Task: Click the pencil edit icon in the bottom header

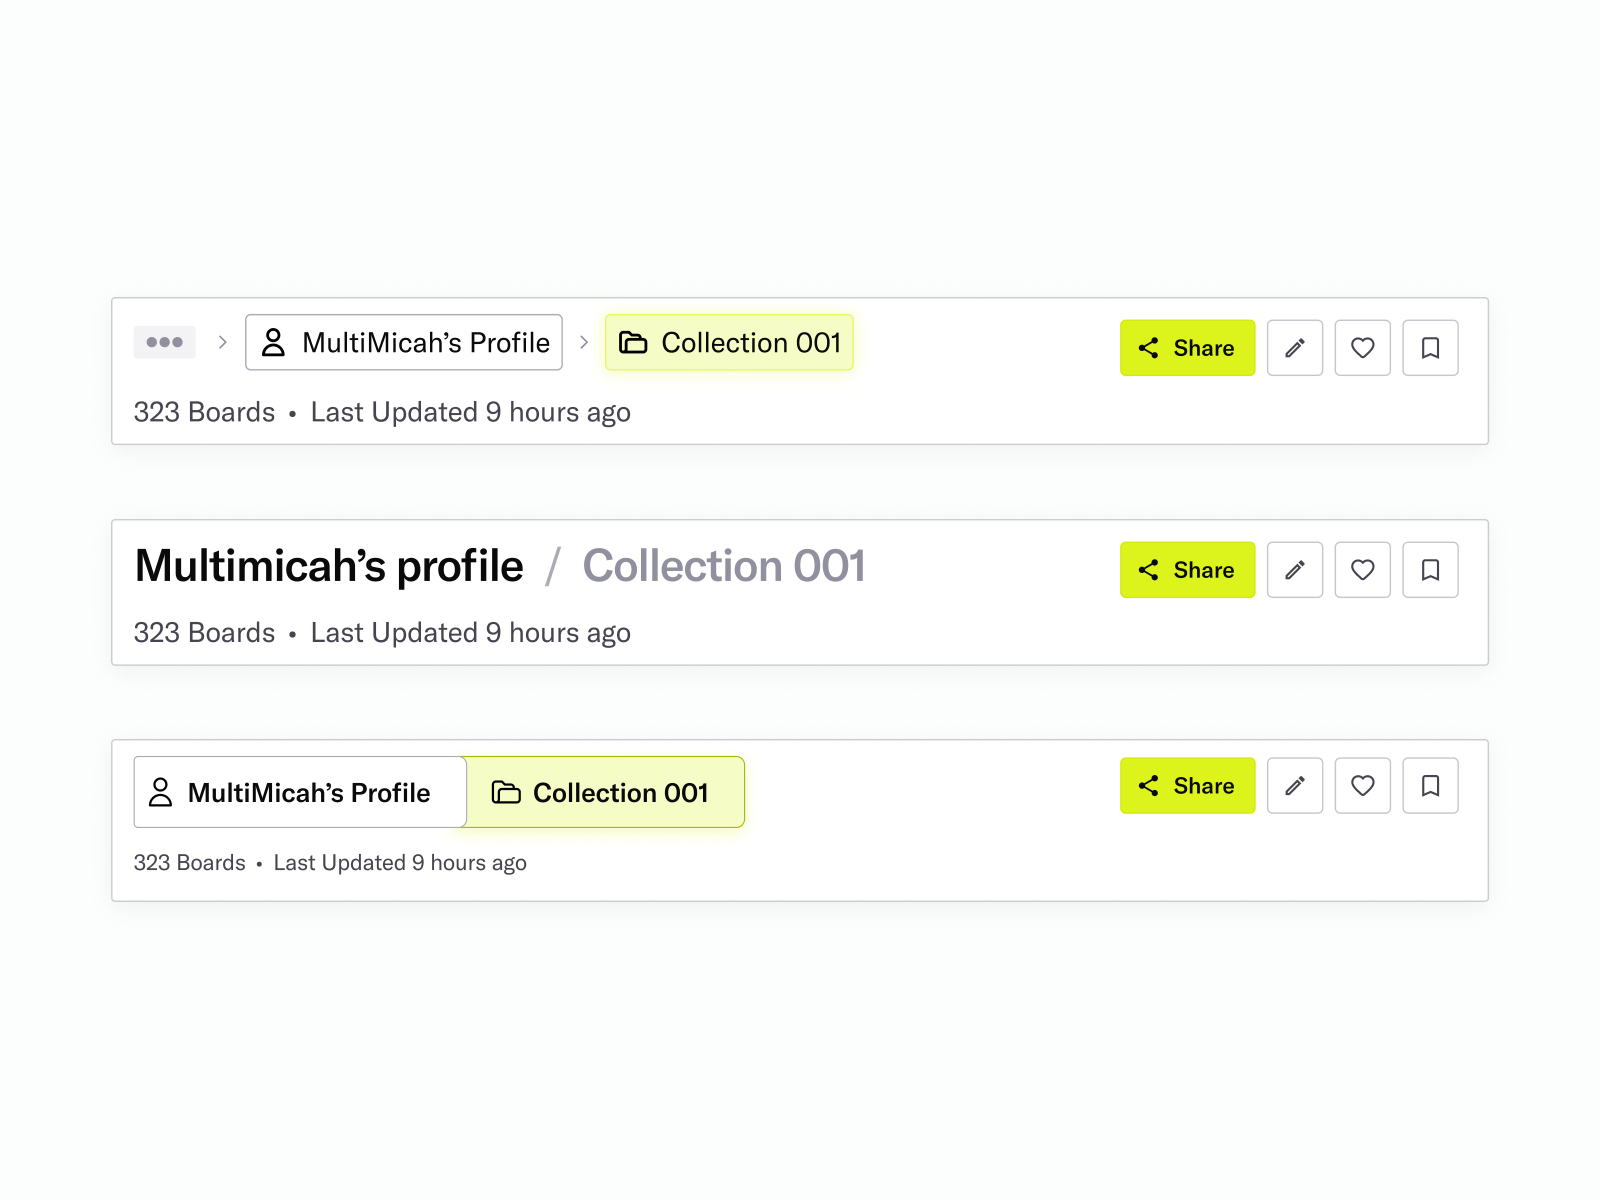Action: [1295, 786]
